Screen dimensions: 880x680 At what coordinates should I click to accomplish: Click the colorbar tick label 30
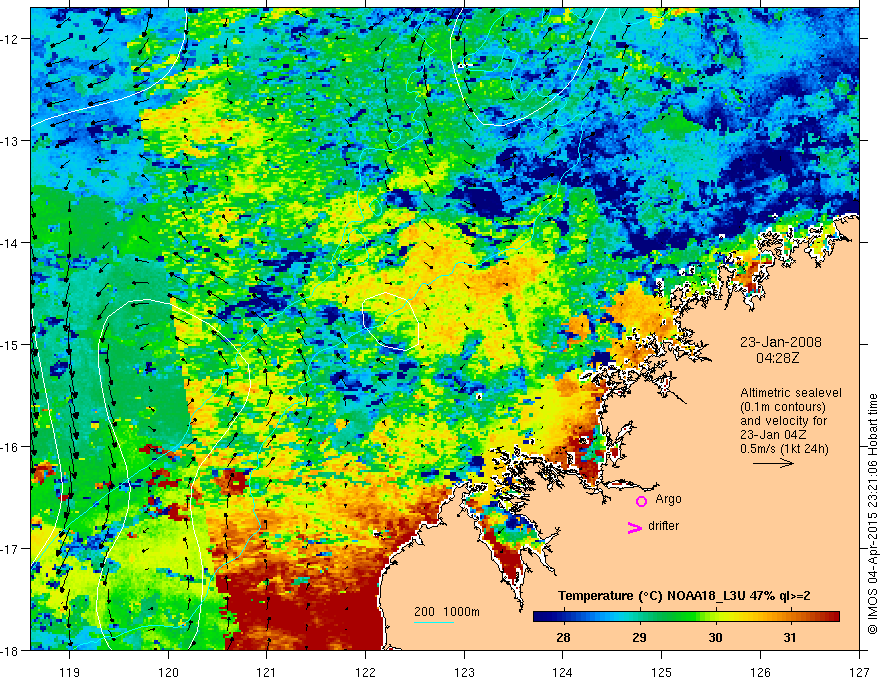[715, 637]
